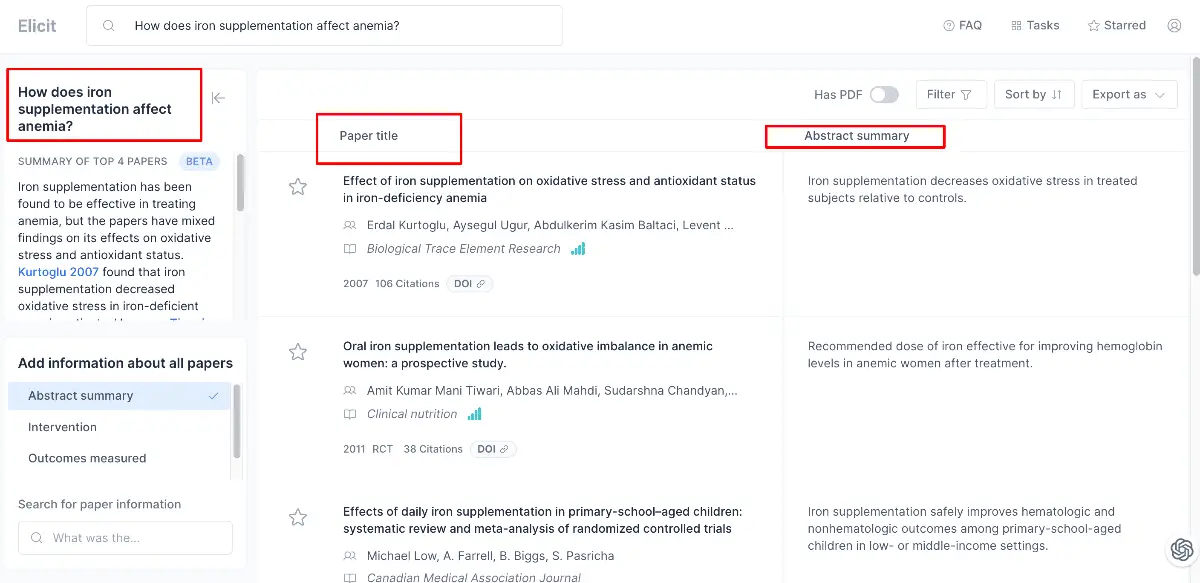The width and height of the screenshot is (1200, 583).
Task: Star the primary-school-aged children meta-analysis paper
Action: 297,517
